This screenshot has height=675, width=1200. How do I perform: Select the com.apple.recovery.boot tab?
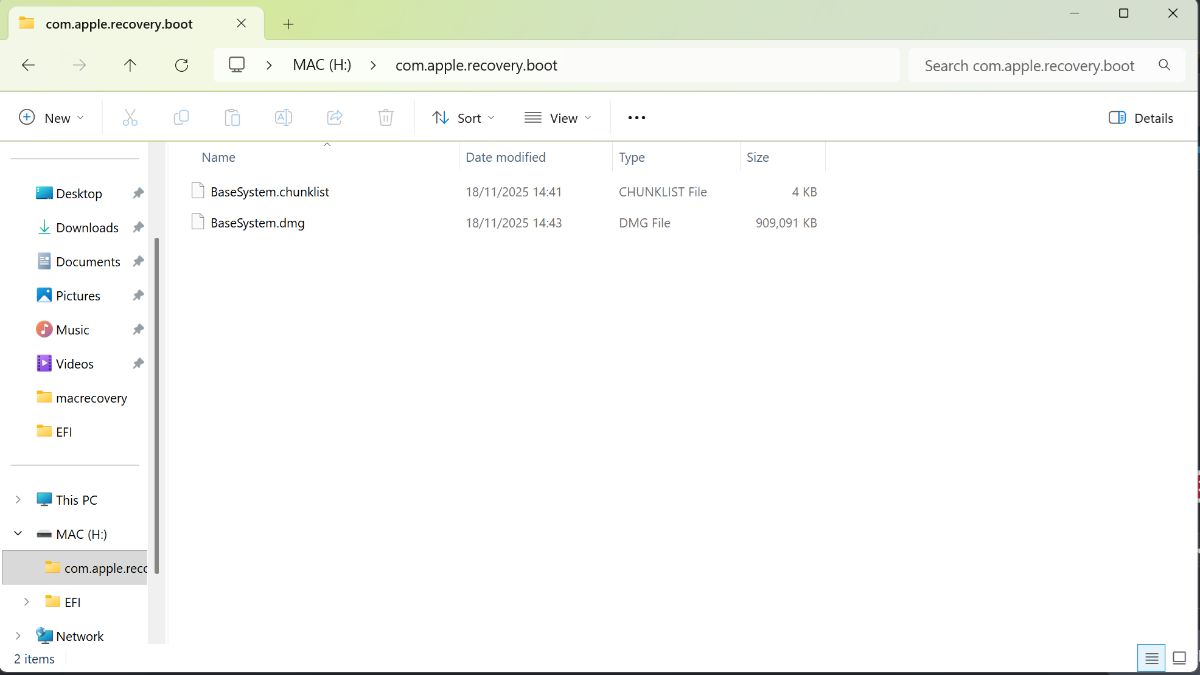(x=135, y=23)
